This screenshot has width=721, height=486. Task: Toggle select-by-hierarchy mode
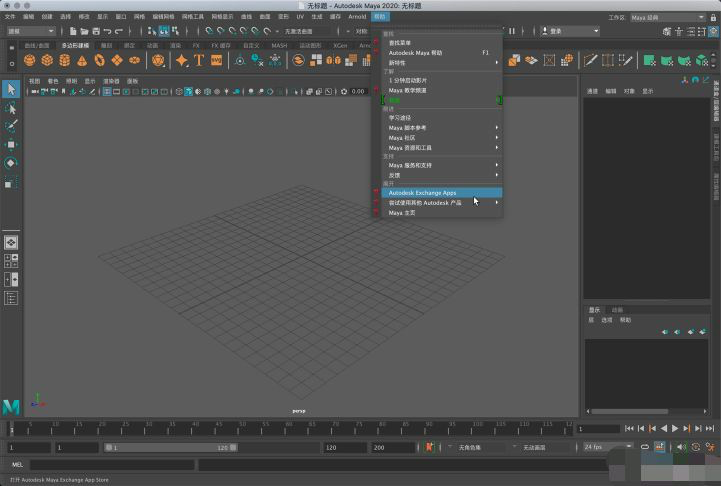click(152, 31)
